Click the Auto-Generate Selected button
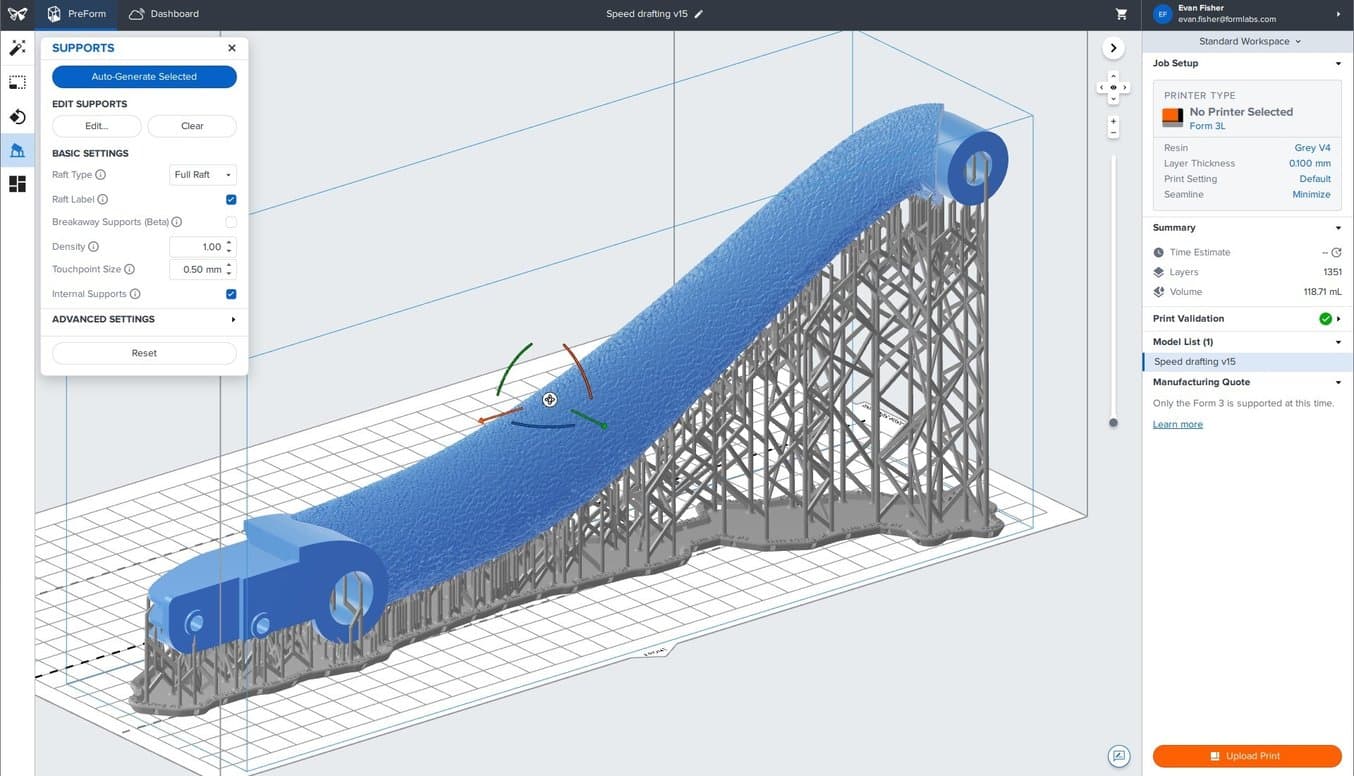This screenshot has height=776, width=1354. point(144,77)
